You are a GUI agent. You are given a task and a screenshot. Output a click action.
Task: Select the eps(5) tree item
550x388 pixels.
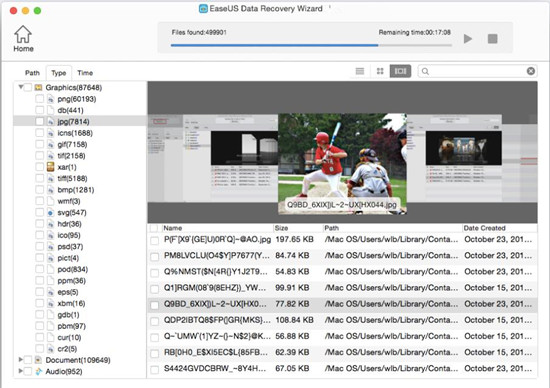pyautogui.click(x=68, y=292)
